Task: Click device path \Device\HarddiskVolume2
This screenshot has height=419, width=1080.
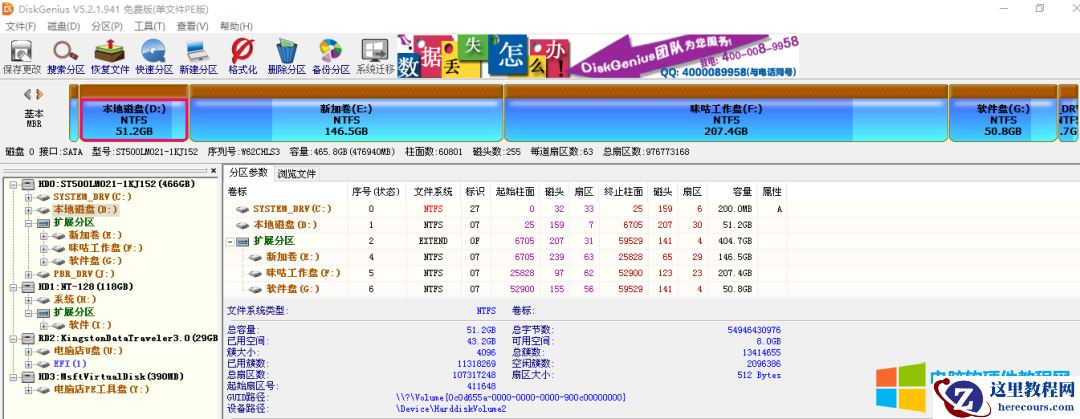Action: coord(450,409)
